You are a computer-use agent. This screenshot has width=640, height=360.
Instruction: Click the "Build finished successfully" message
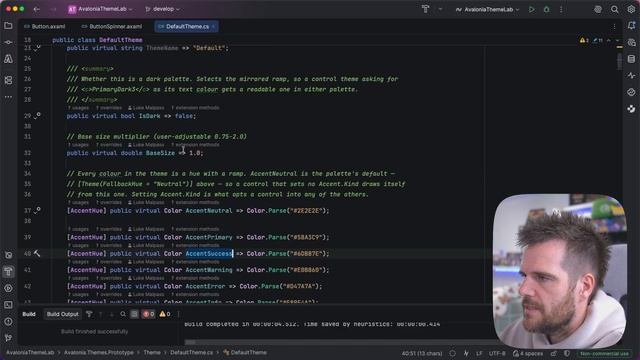tap(94, 332)
